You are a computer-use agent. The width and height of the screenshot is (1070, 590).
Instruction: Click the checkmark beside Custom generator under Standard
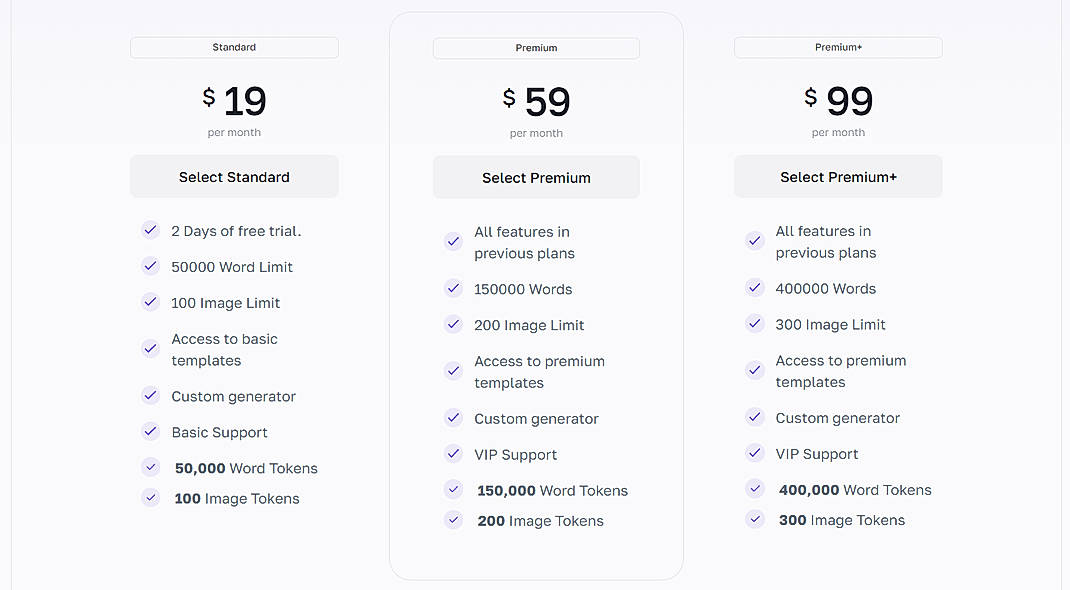[150, 395]
